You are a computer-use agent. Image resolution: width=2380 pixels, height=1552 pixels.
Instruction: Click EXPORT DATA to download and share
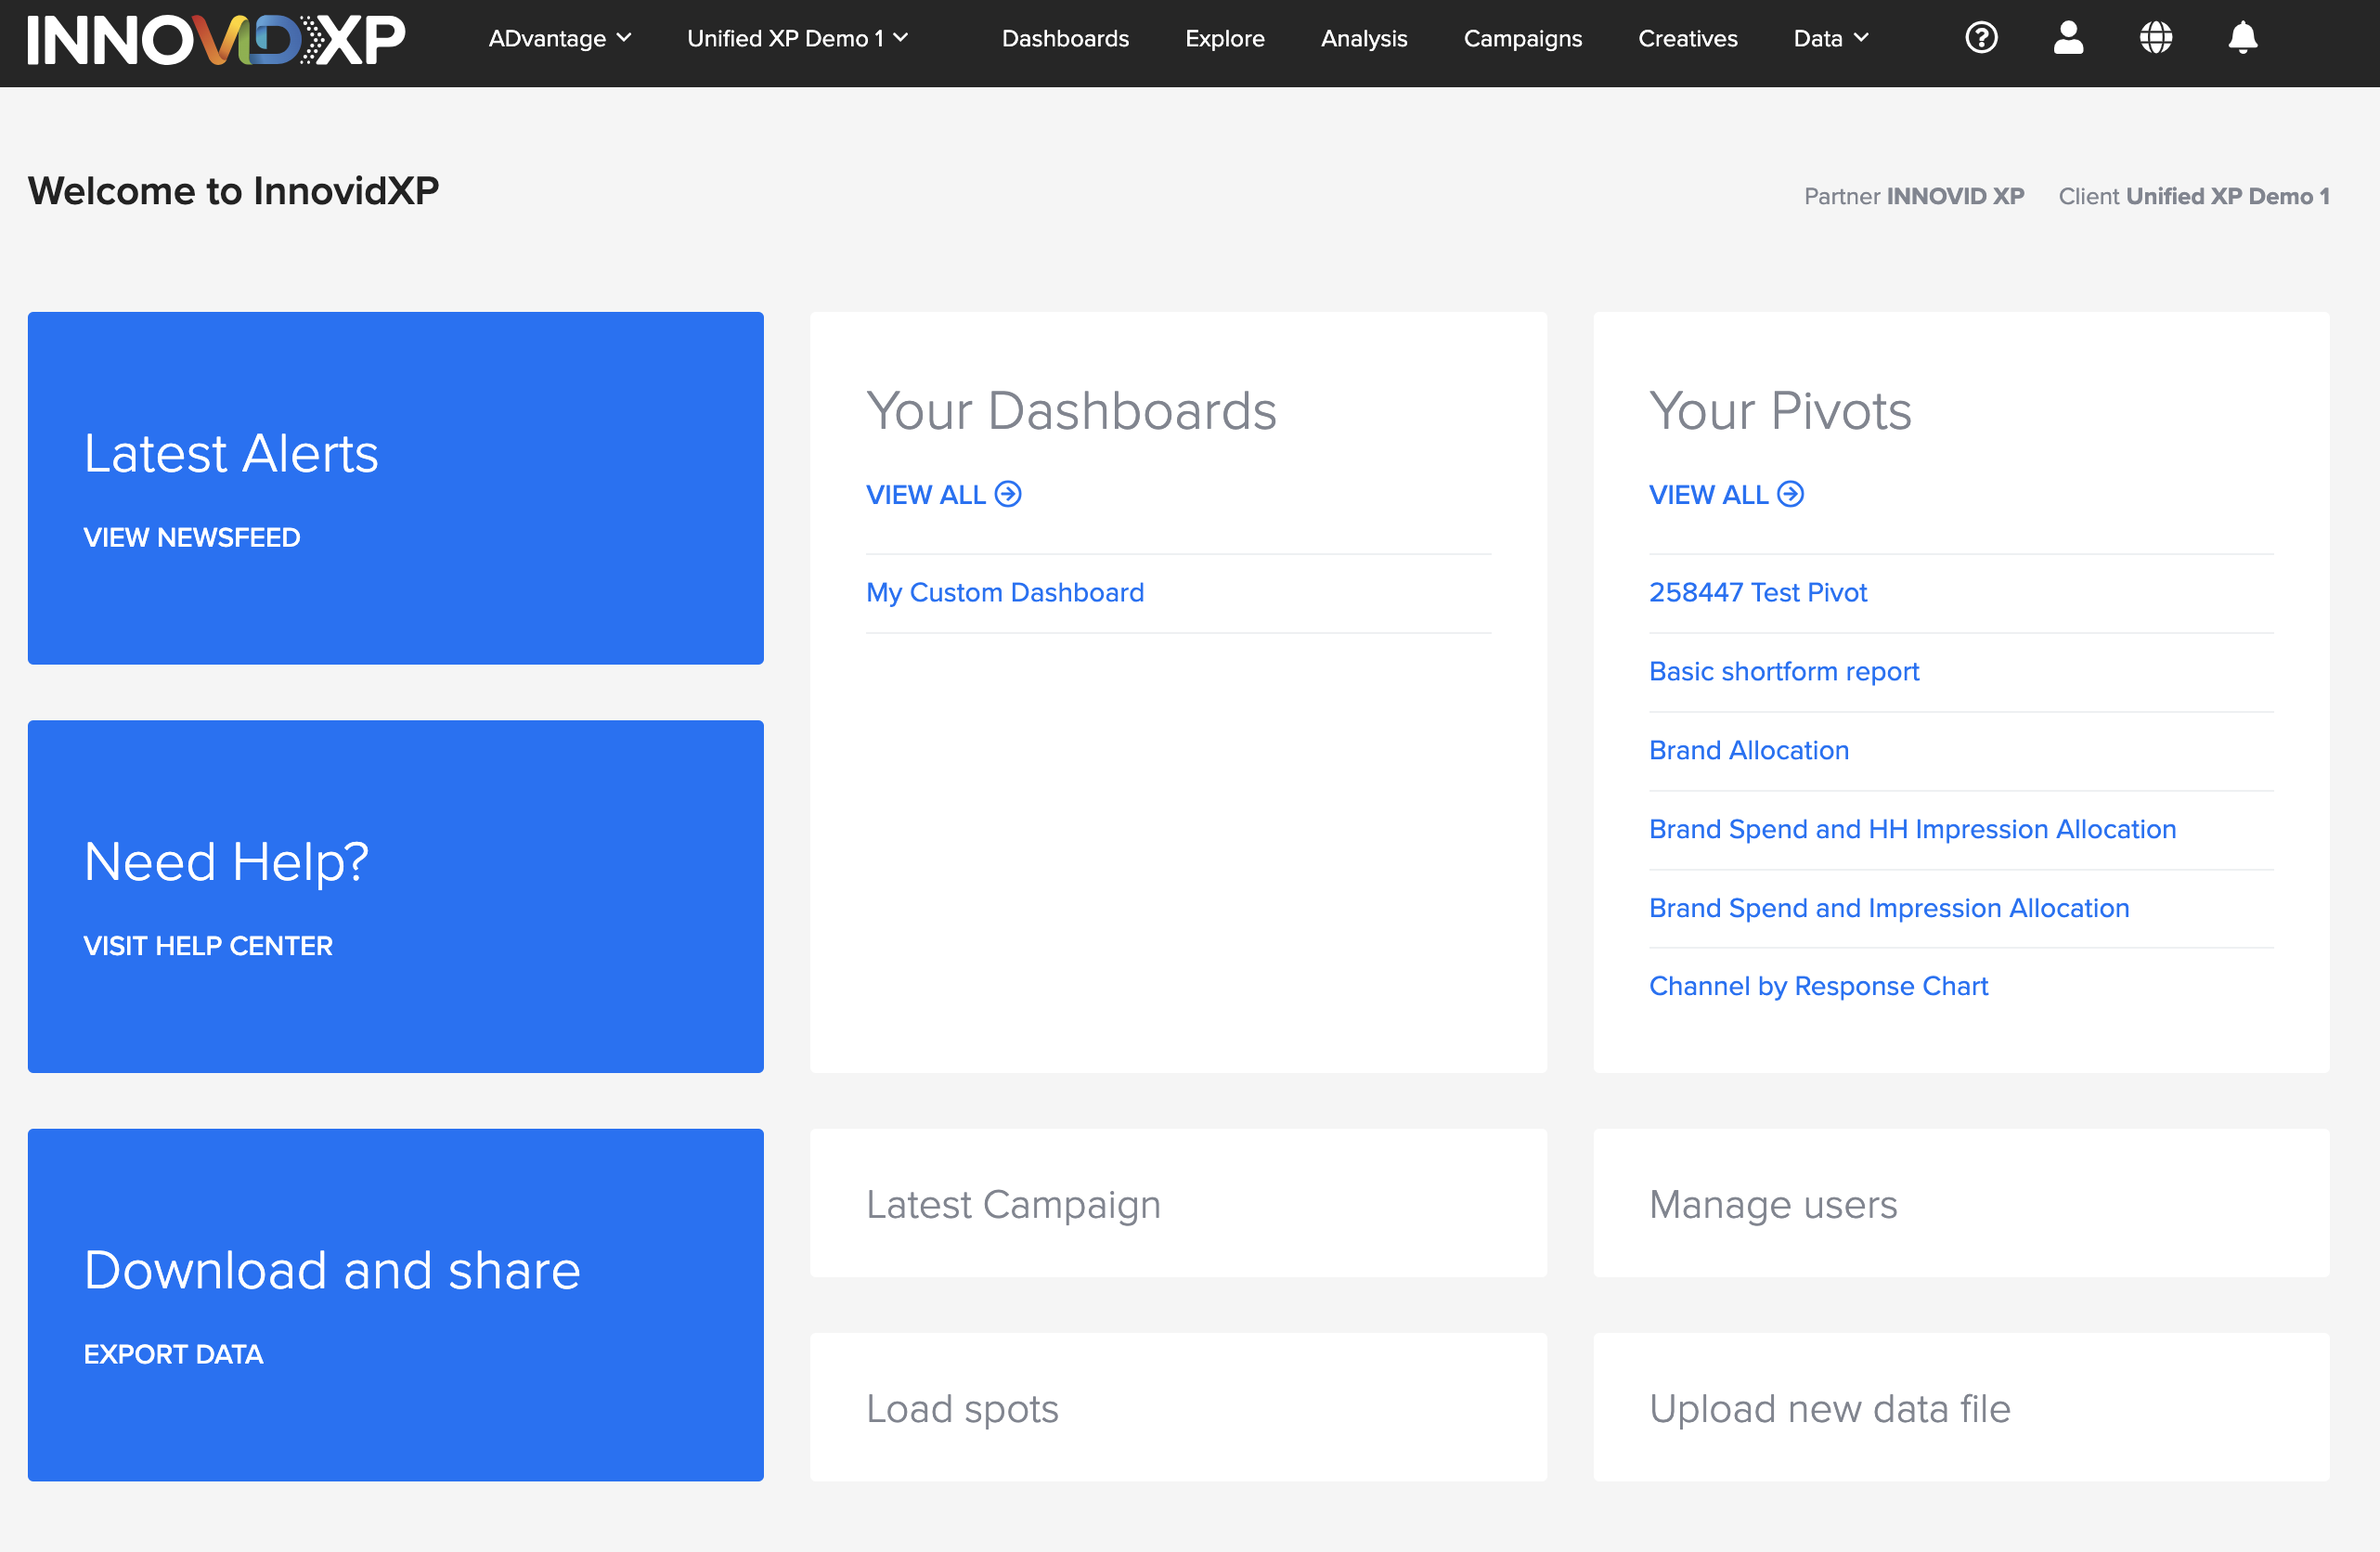tap(173, 1353)
